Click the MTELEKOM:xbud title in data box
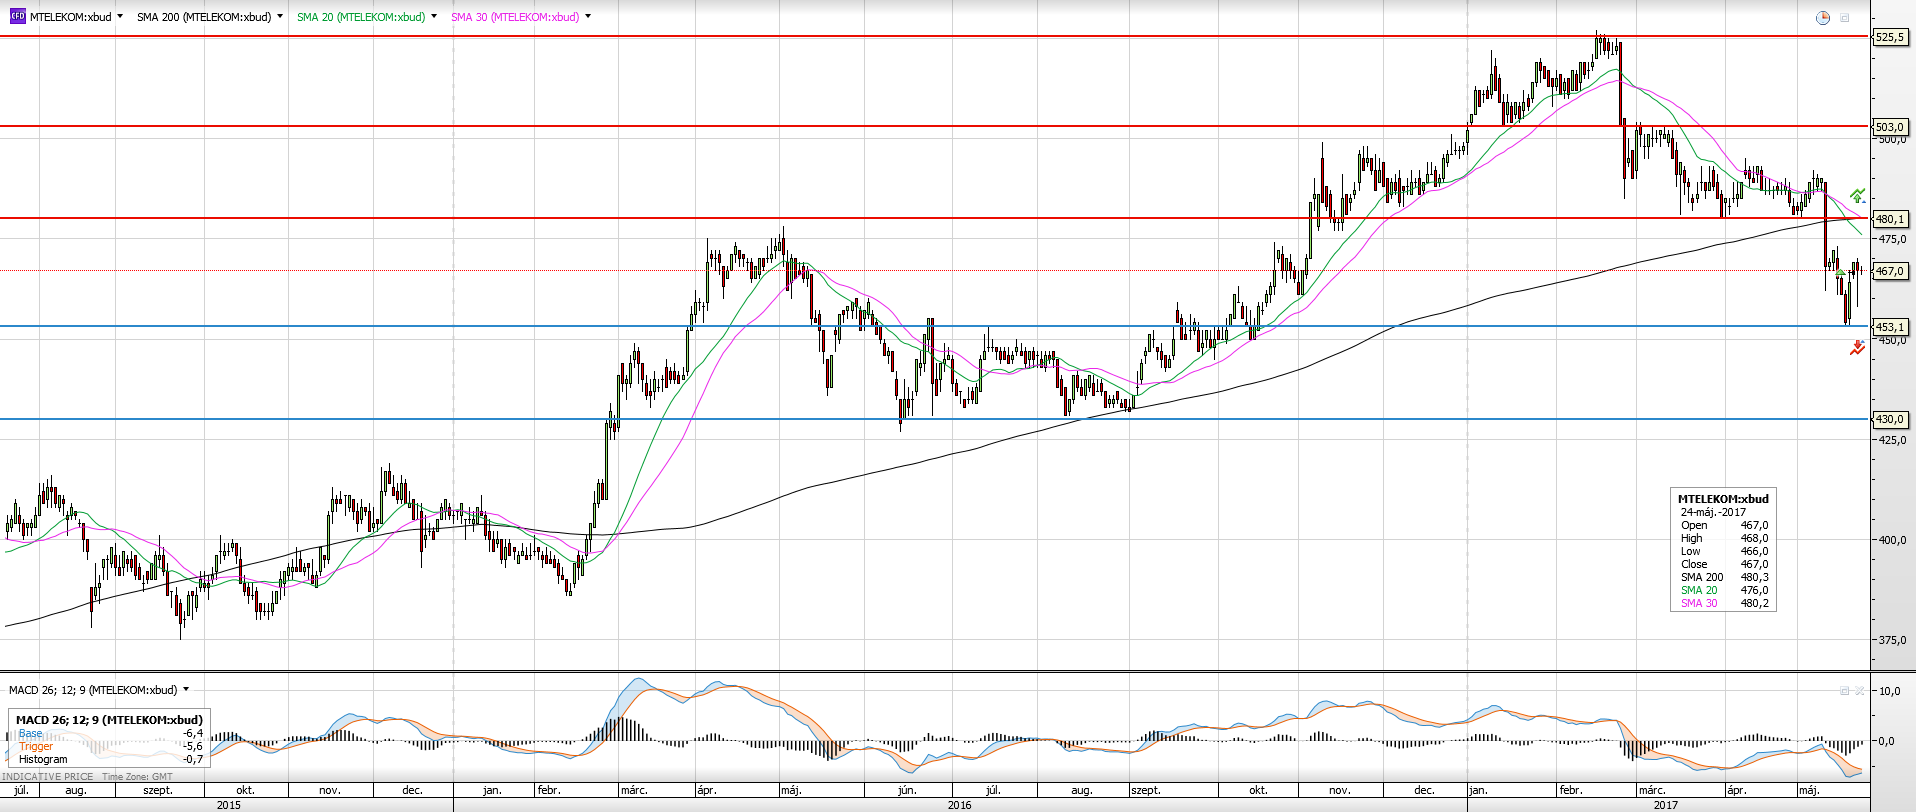This screenshot has height=812, width=1916. pos(1723,499)
